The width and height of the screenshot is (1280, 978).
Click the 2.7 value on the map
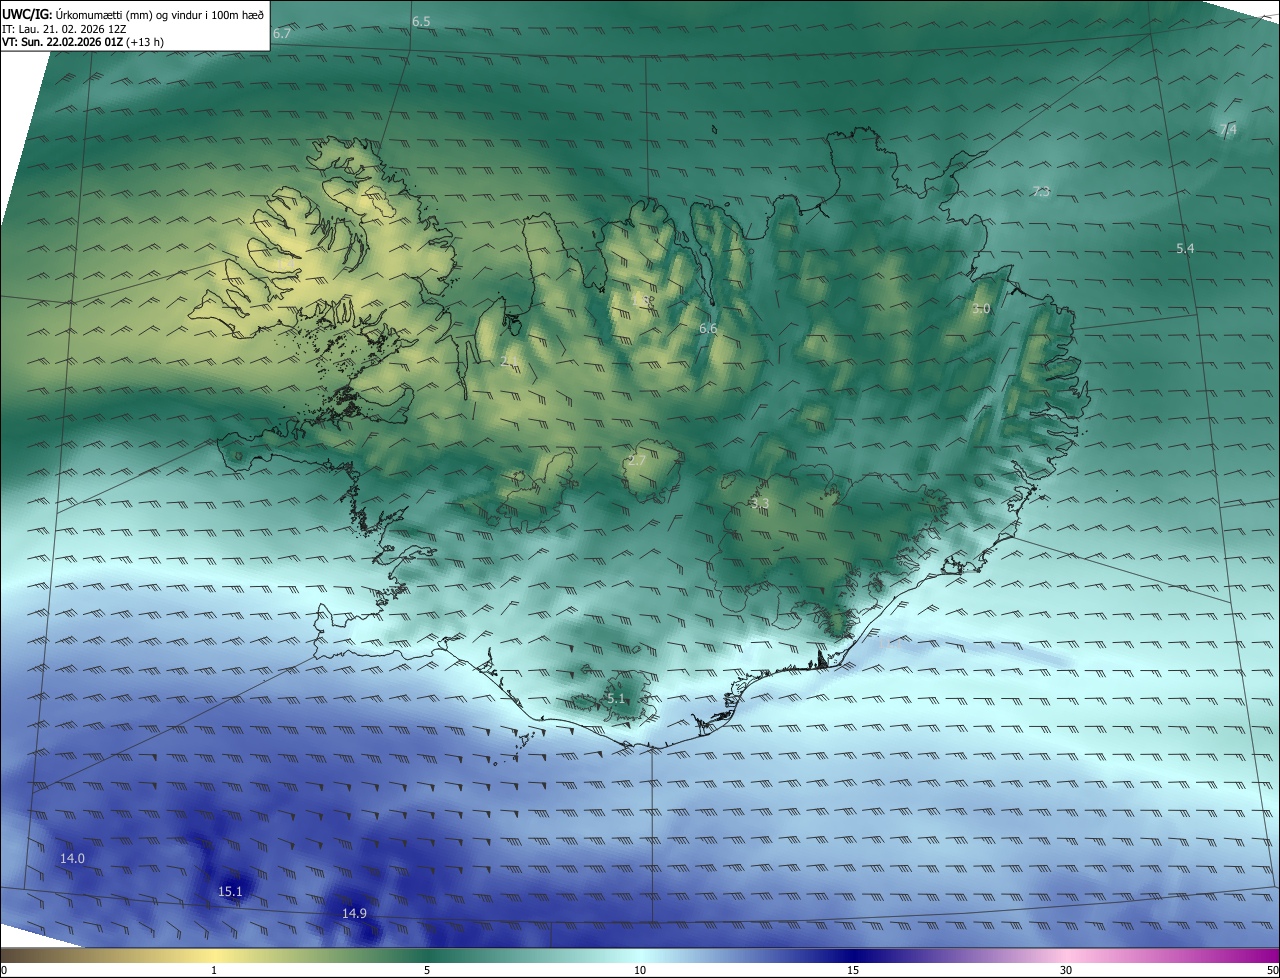(x=637, y=461)
